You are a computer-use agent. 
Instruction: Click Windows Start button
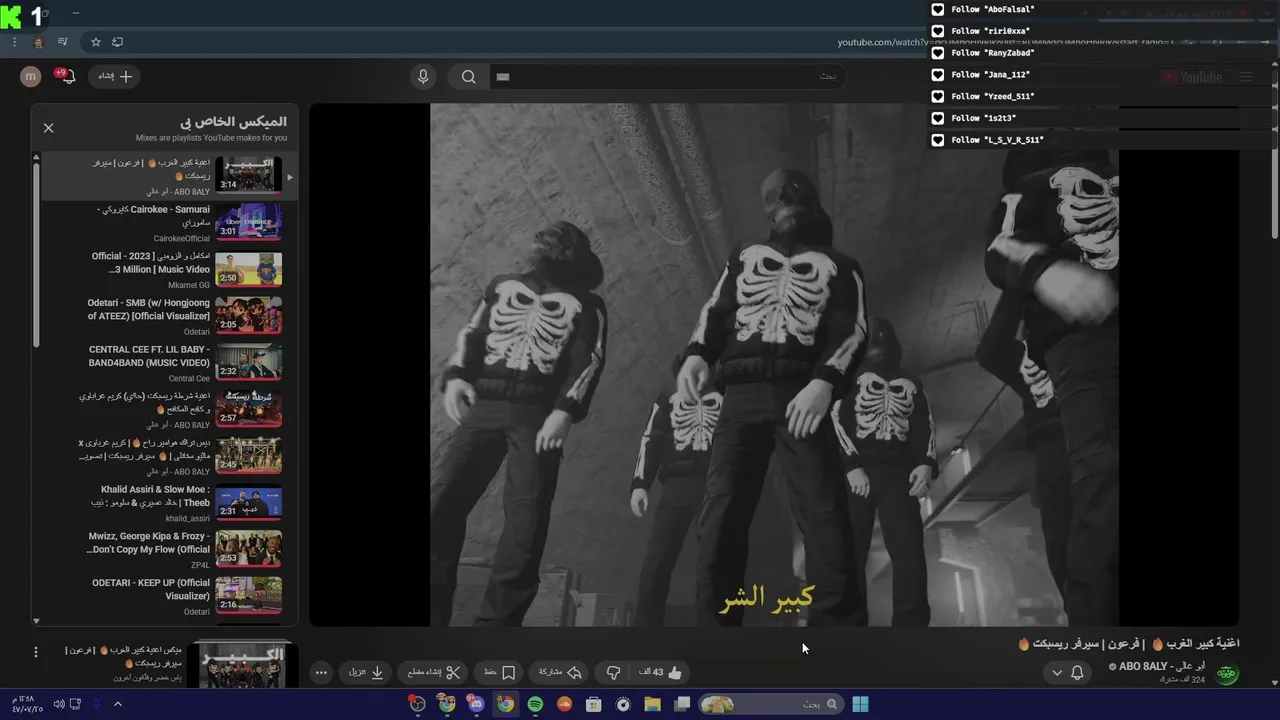860,704
